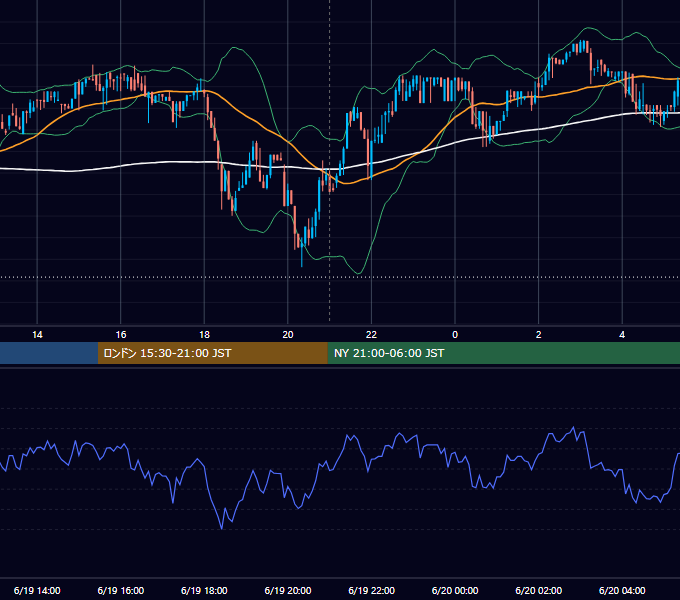Click the 0 hour label on price chart axis
The image size is (680, 600).
[455, 335]
